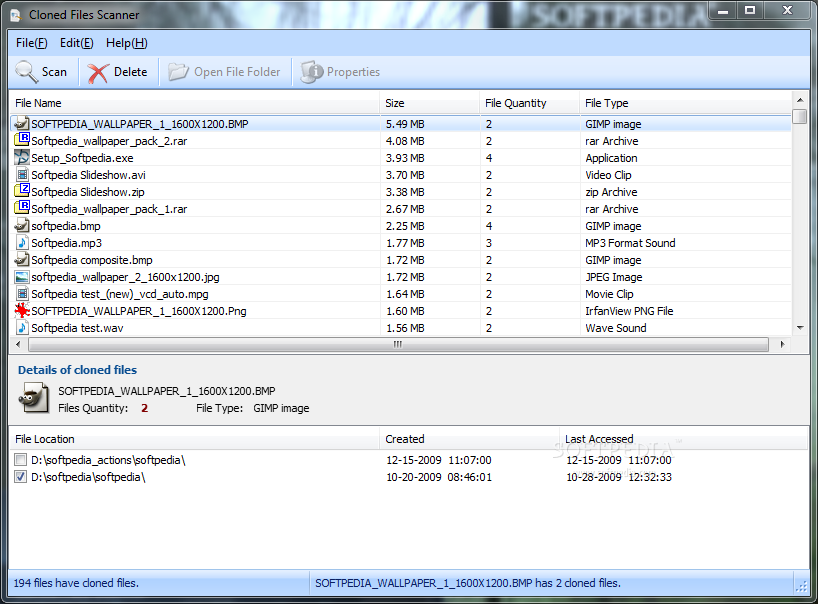Click the D:\softpedia_actions\softpedia\ location path
This screenshot has width=818, height=604.
tap(108, 460)
